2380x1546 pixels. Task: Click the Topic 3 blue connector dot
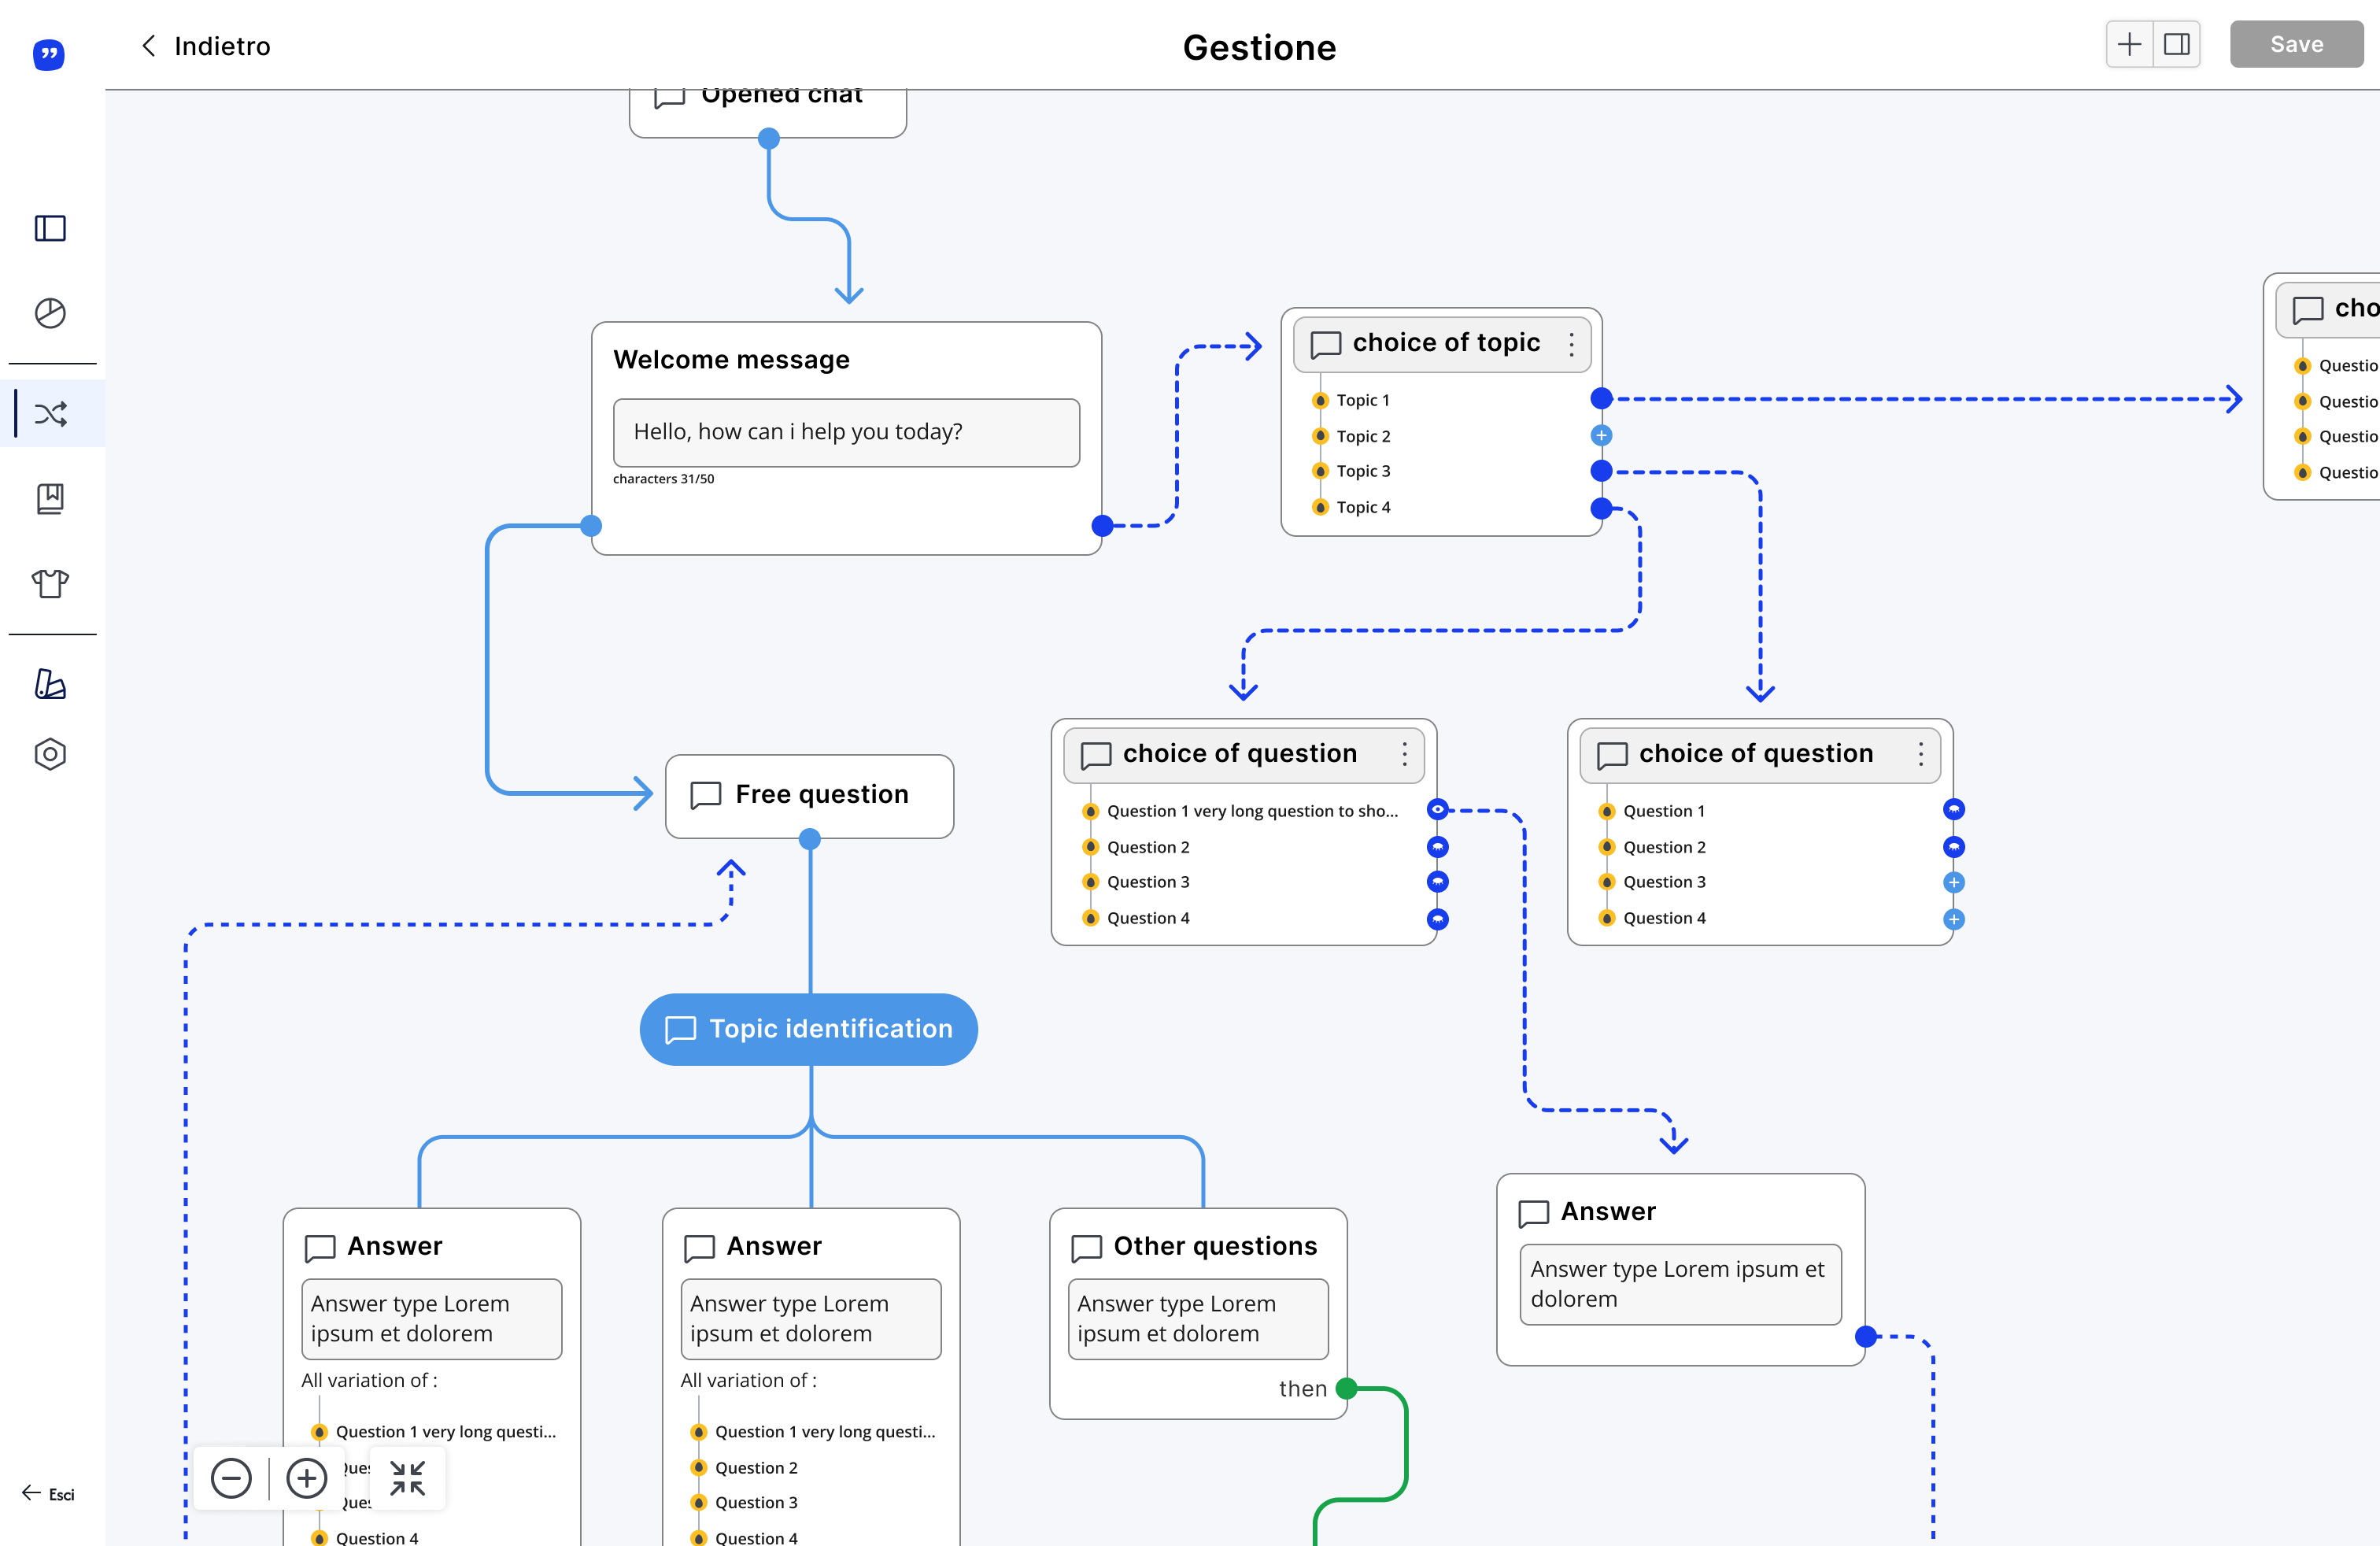point(1602,471)
